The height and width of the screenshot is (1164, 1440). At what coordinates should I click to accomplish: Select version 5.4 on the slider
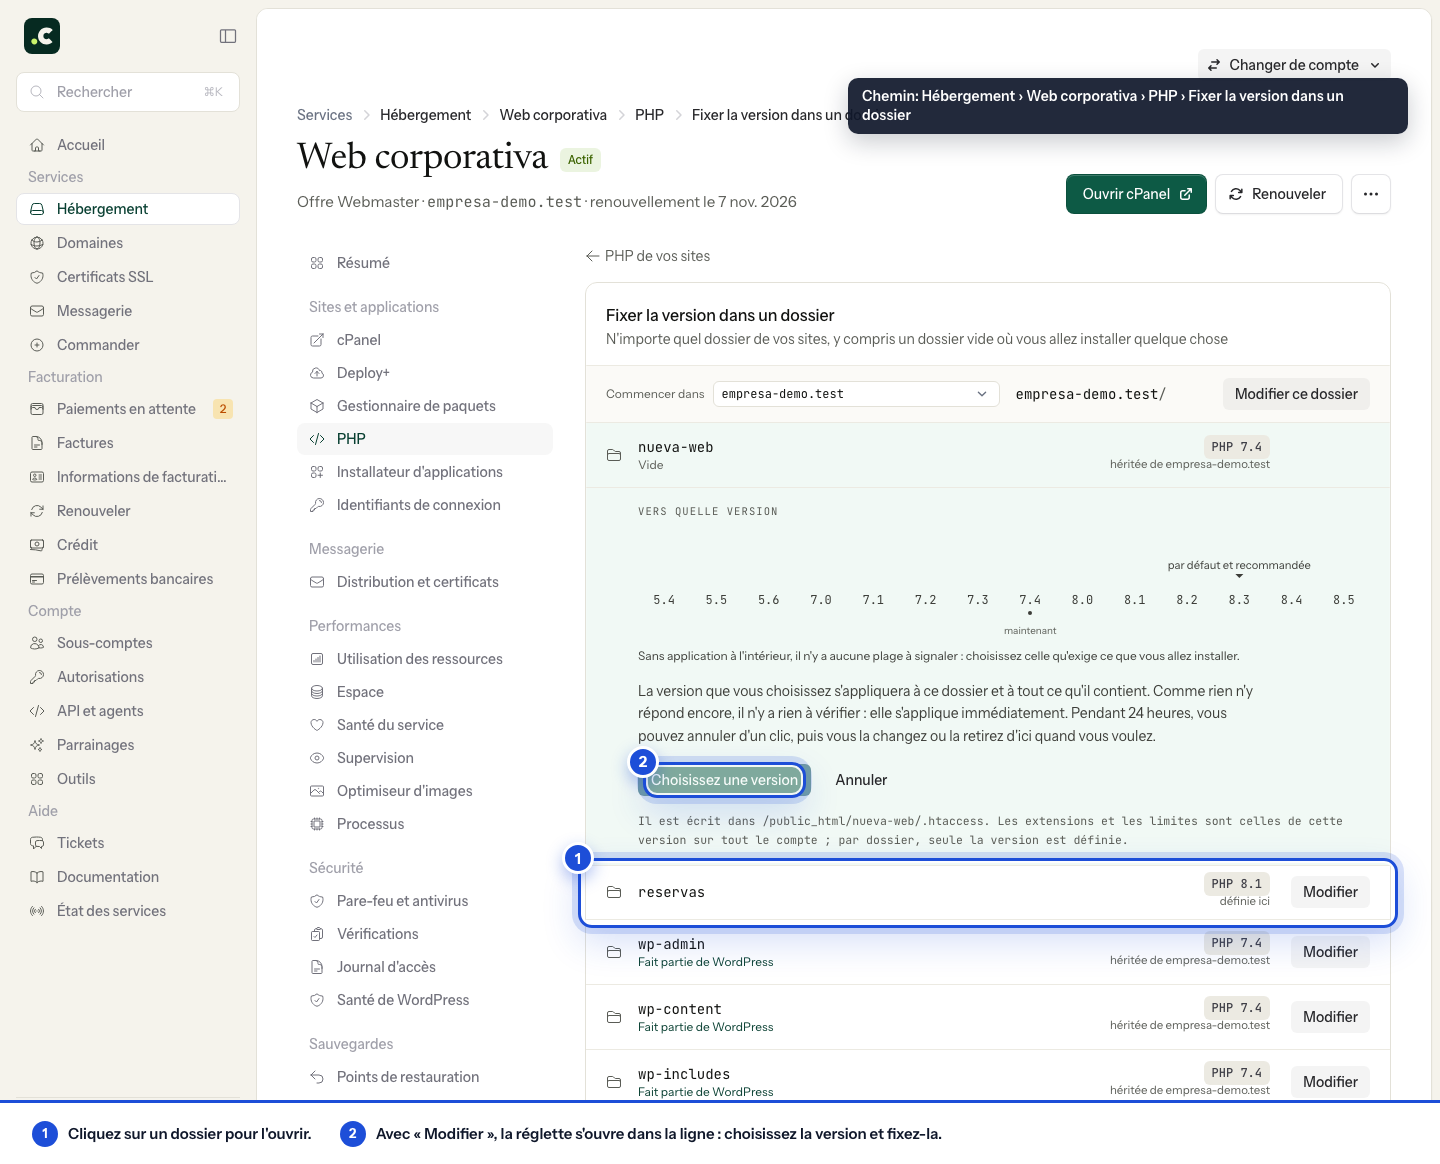coord(664,600)
